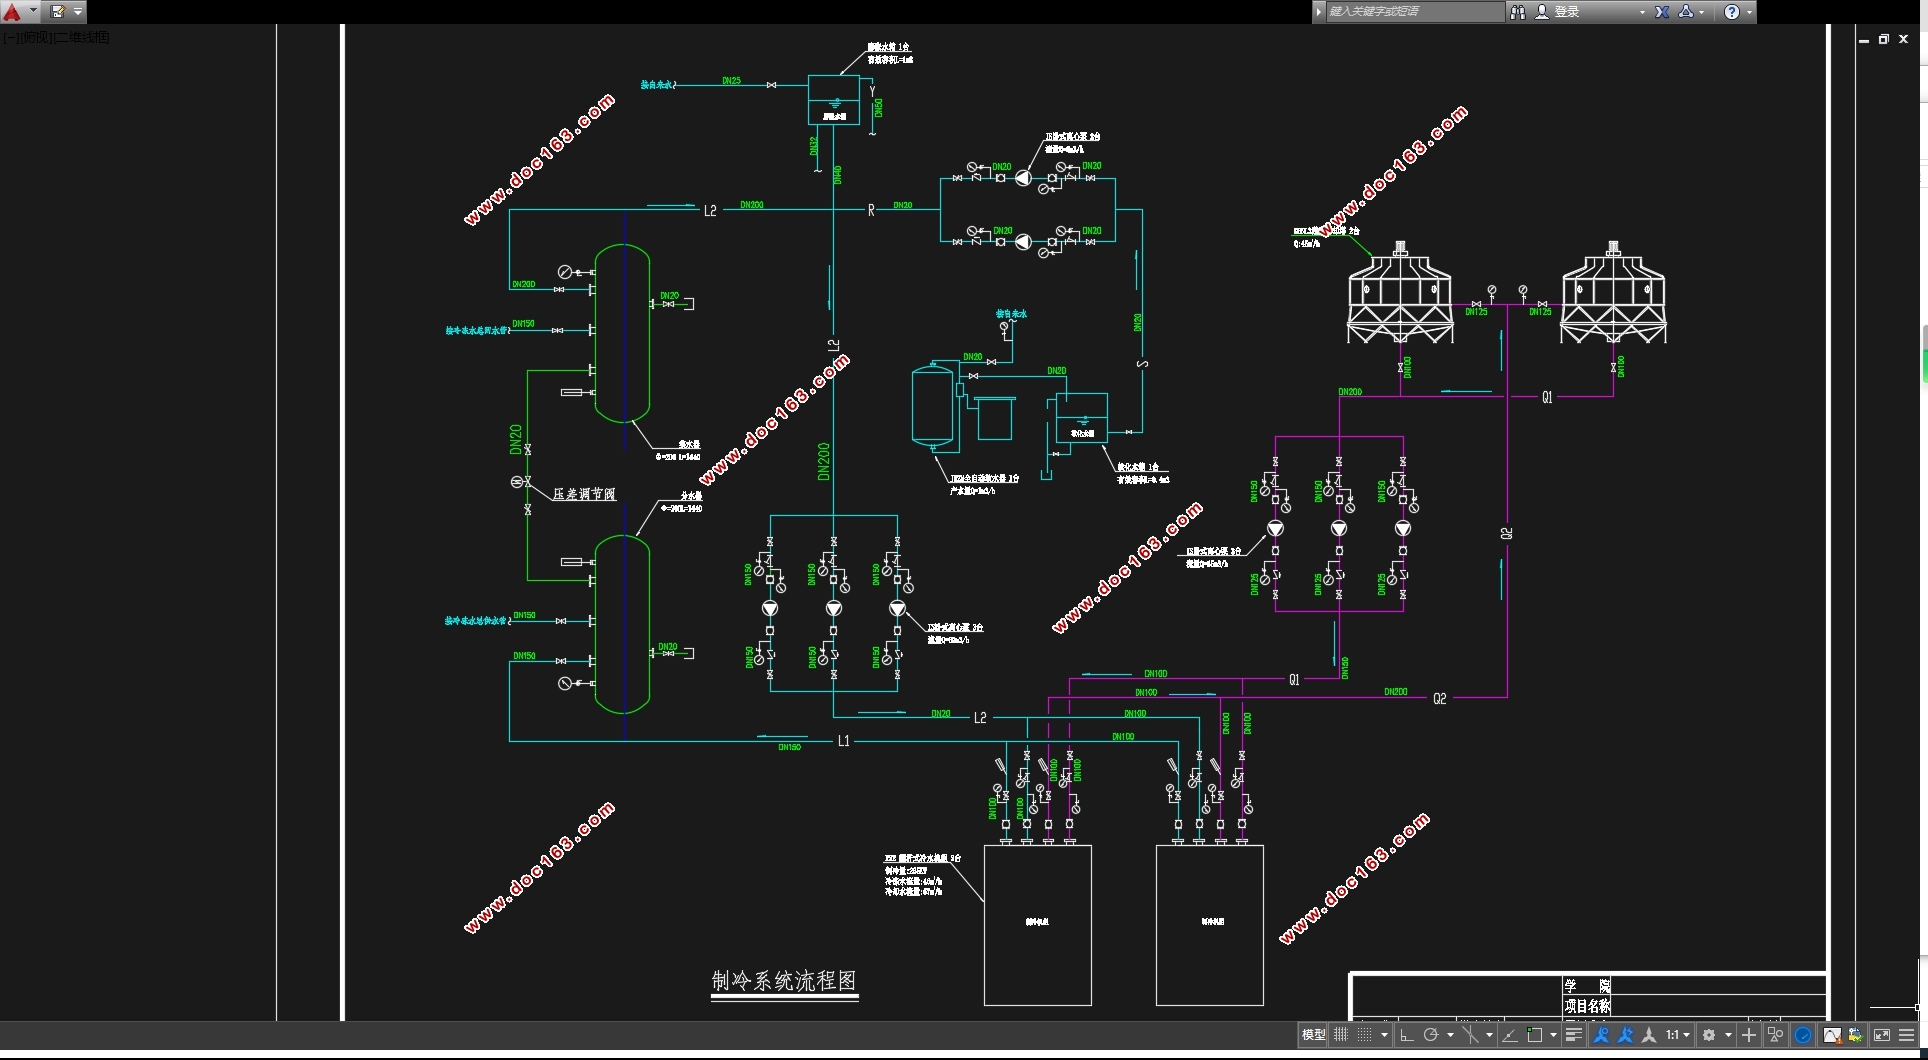Click the 制冷系统流程图 drawing title text

(784, 981)
